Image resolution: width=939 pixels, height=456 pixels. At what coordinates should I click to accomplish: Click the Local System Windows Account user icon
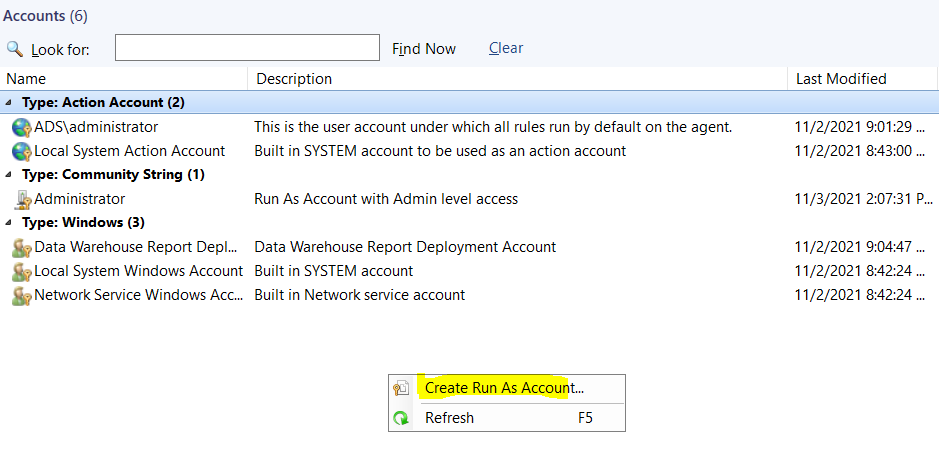22,271
